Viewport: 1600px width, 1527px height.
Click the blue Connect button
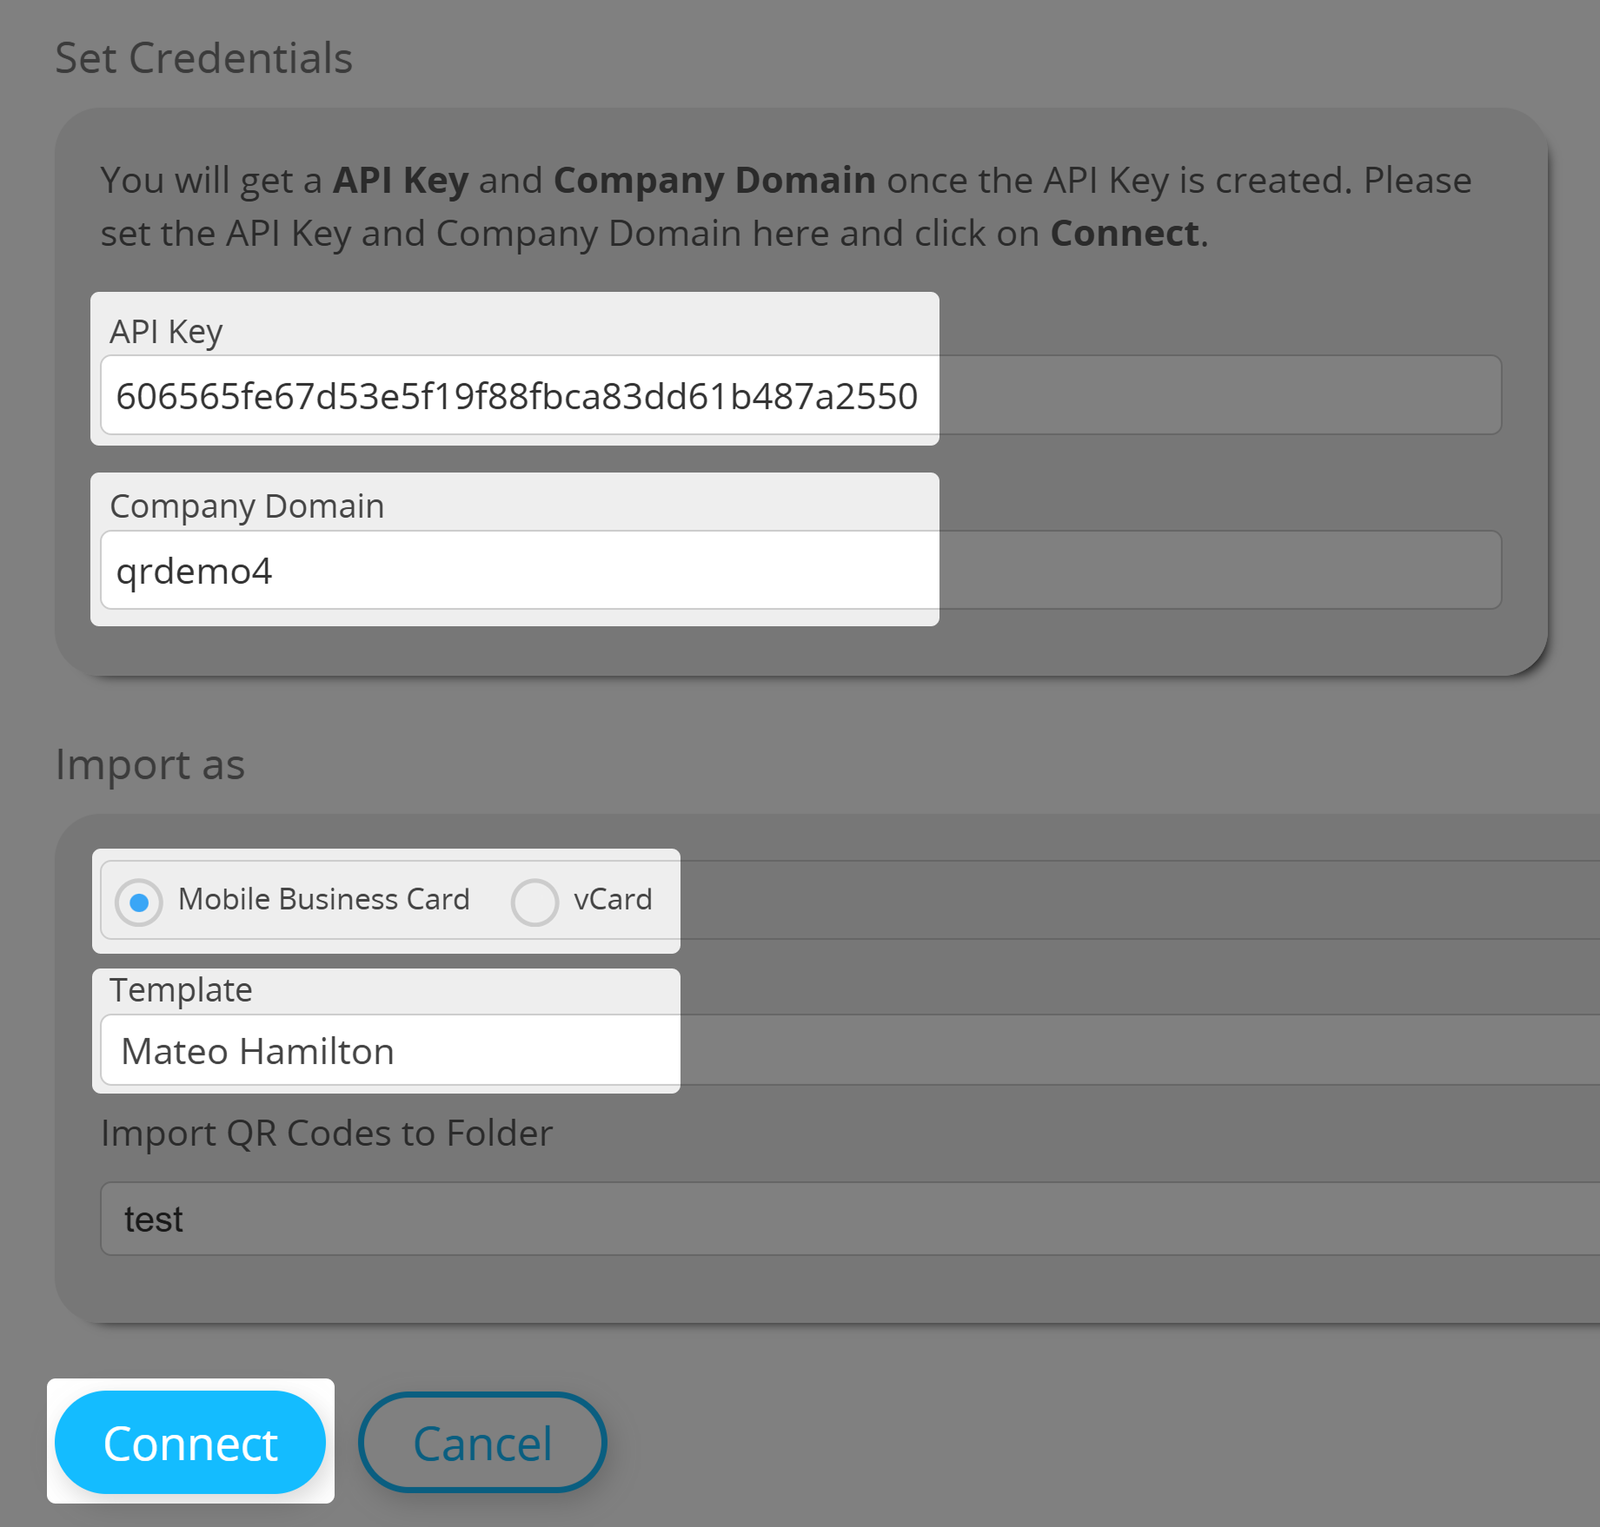190,1443
